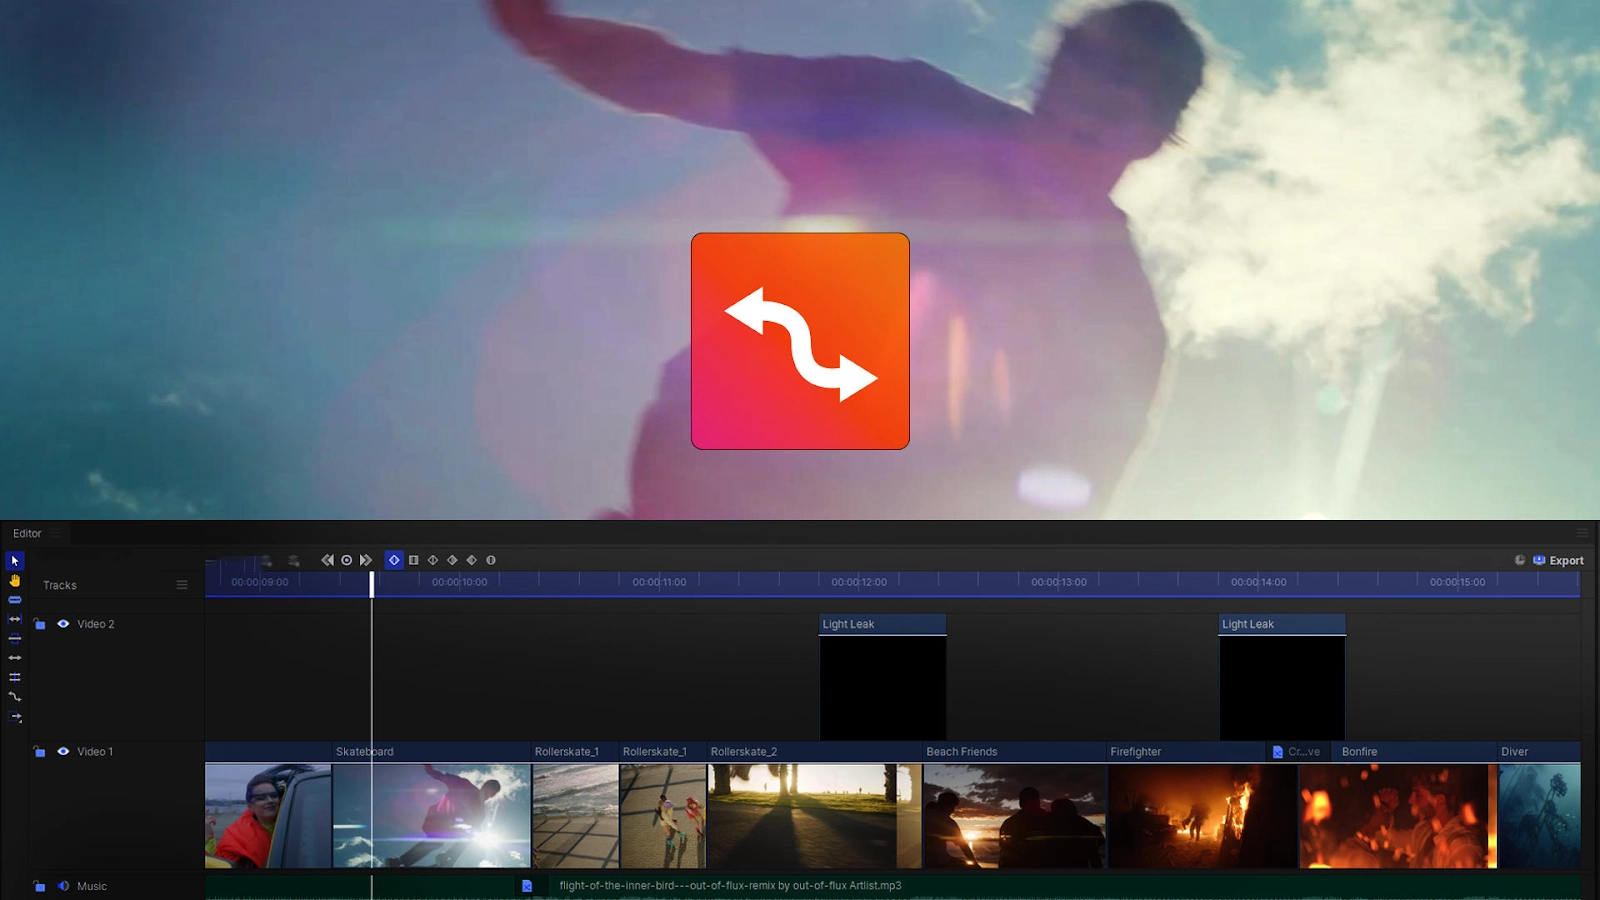Mute the Music track speaker
This screenshot has width=1600, height=900.
pos(63,886)
